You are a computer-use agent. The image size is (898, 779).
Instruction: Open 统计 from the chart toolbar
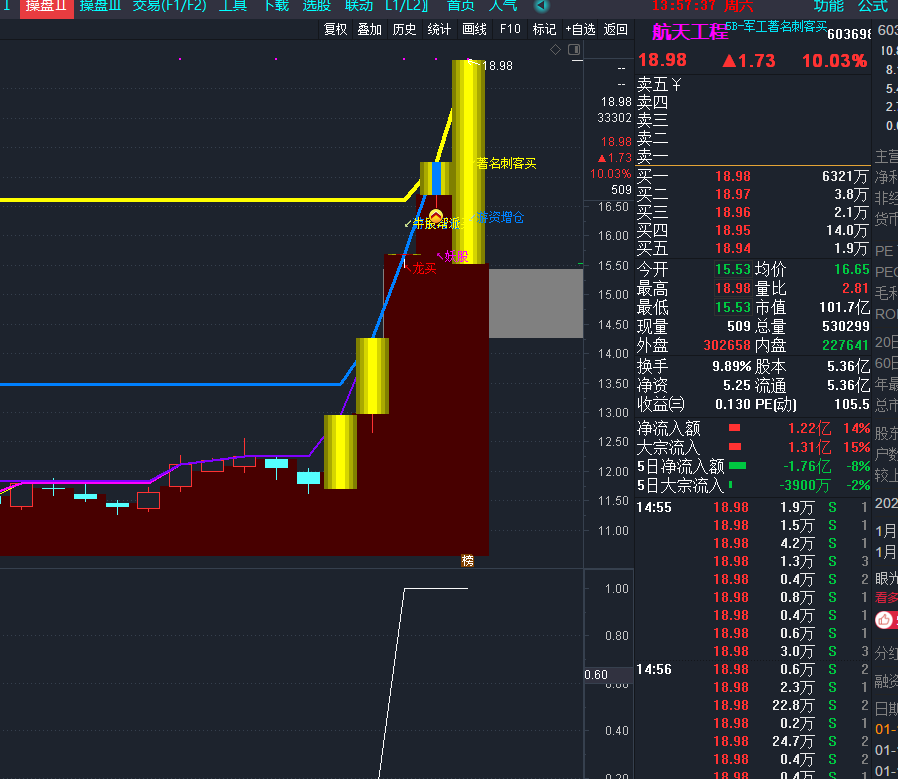[439, 29]
